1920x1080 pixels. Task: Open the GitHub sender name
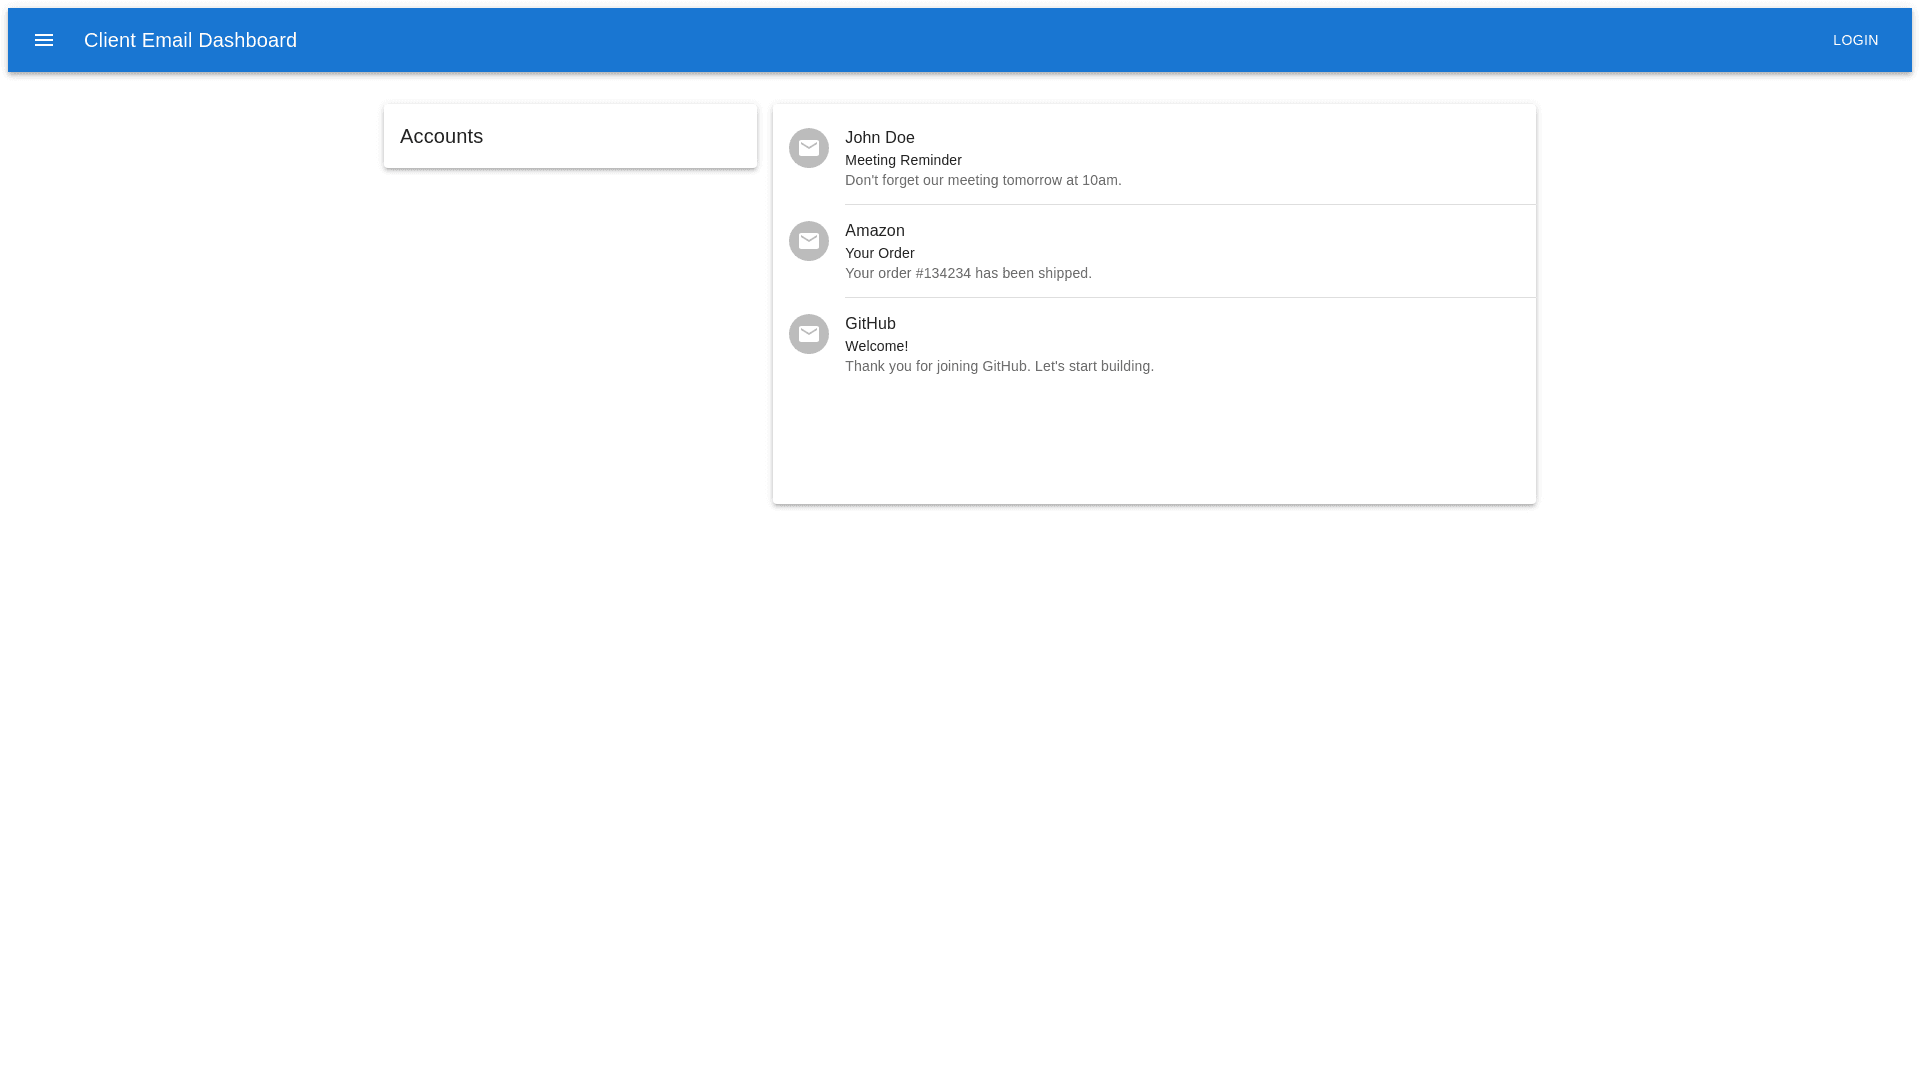tap(870, 324)
